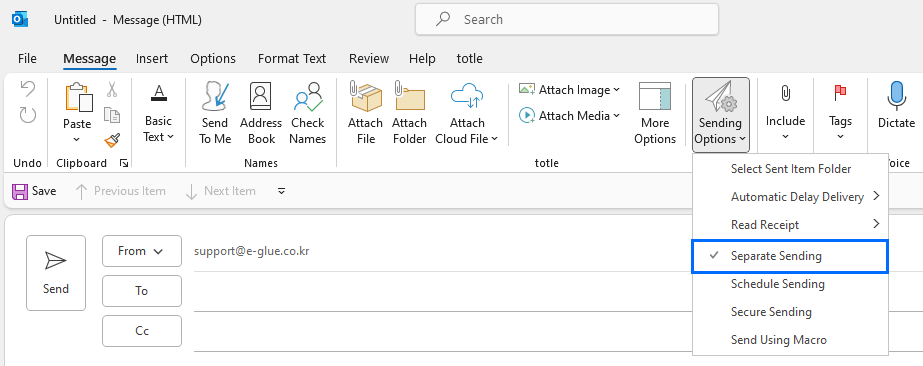The image size is (923, 366).
Task: Click the Send button
Action: (56, 273)
